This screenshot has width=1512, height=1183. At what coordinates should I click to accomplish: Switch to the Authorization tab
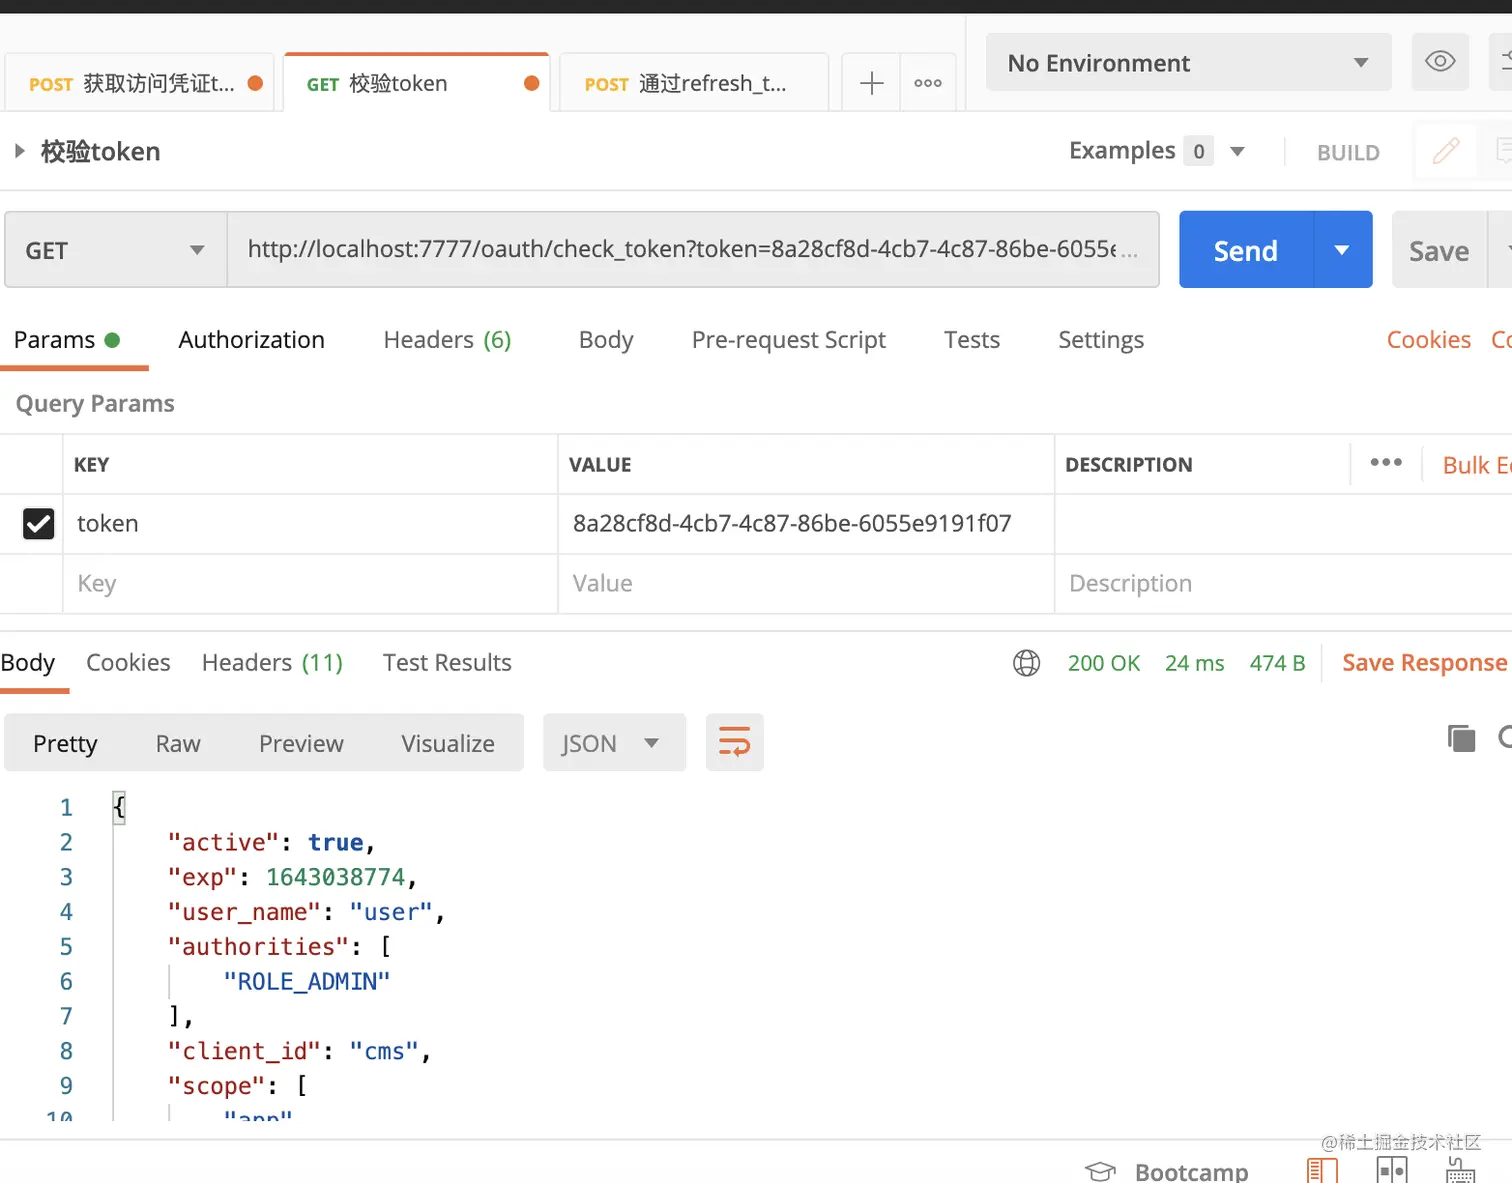coord(251,340)
